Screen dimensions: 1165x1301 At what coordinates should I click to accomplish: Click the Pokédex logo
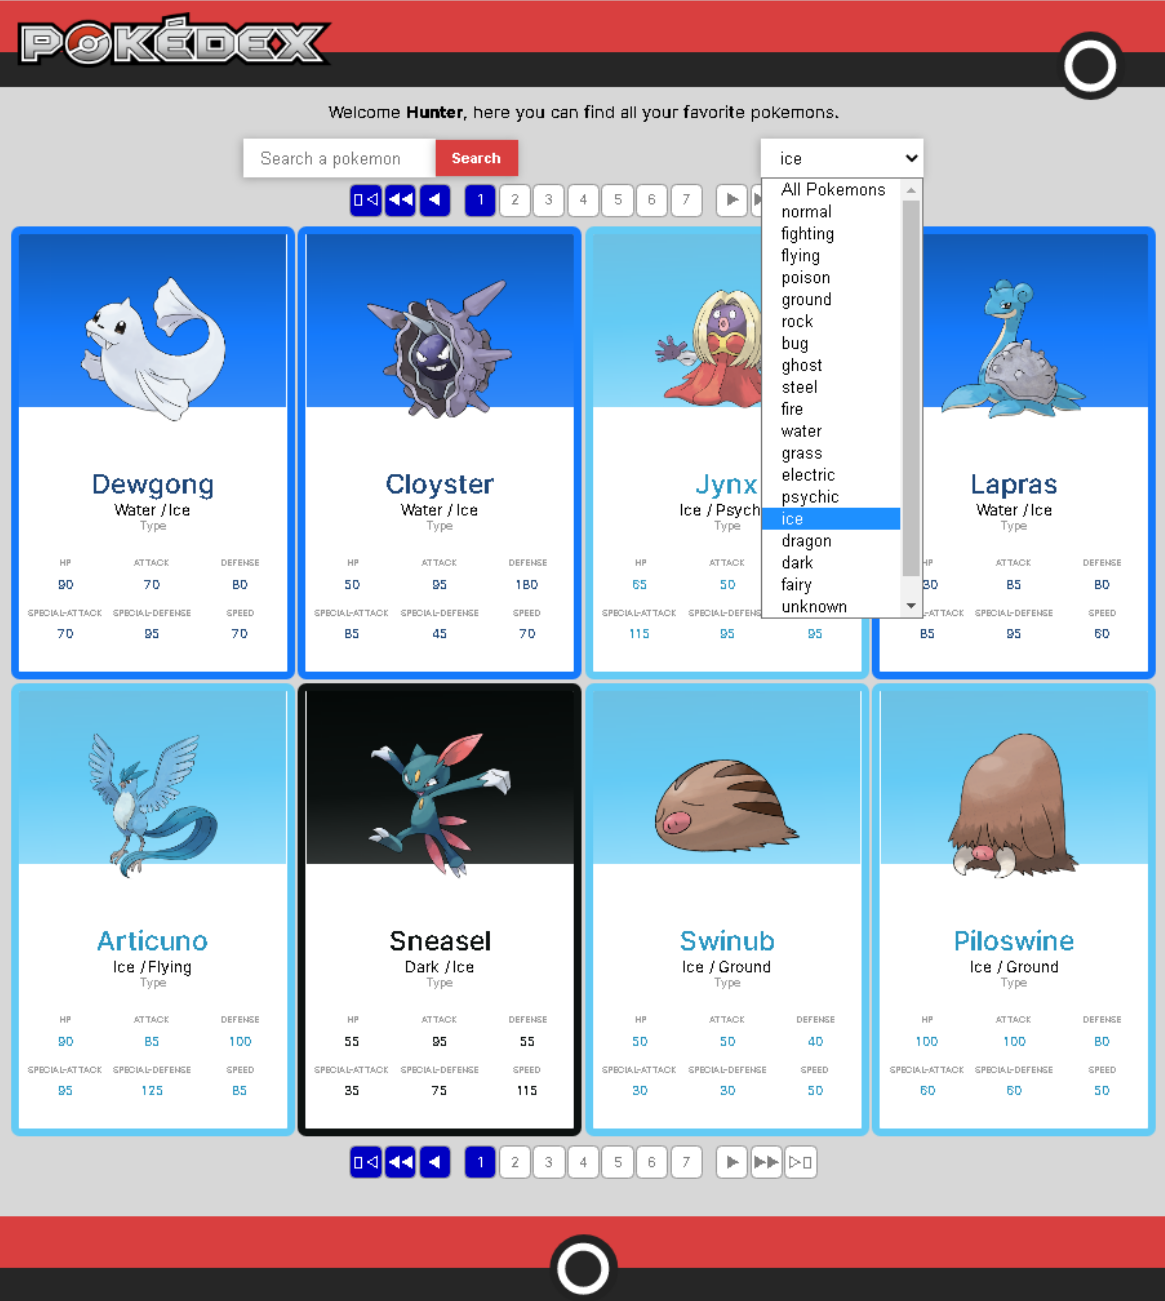172,42
